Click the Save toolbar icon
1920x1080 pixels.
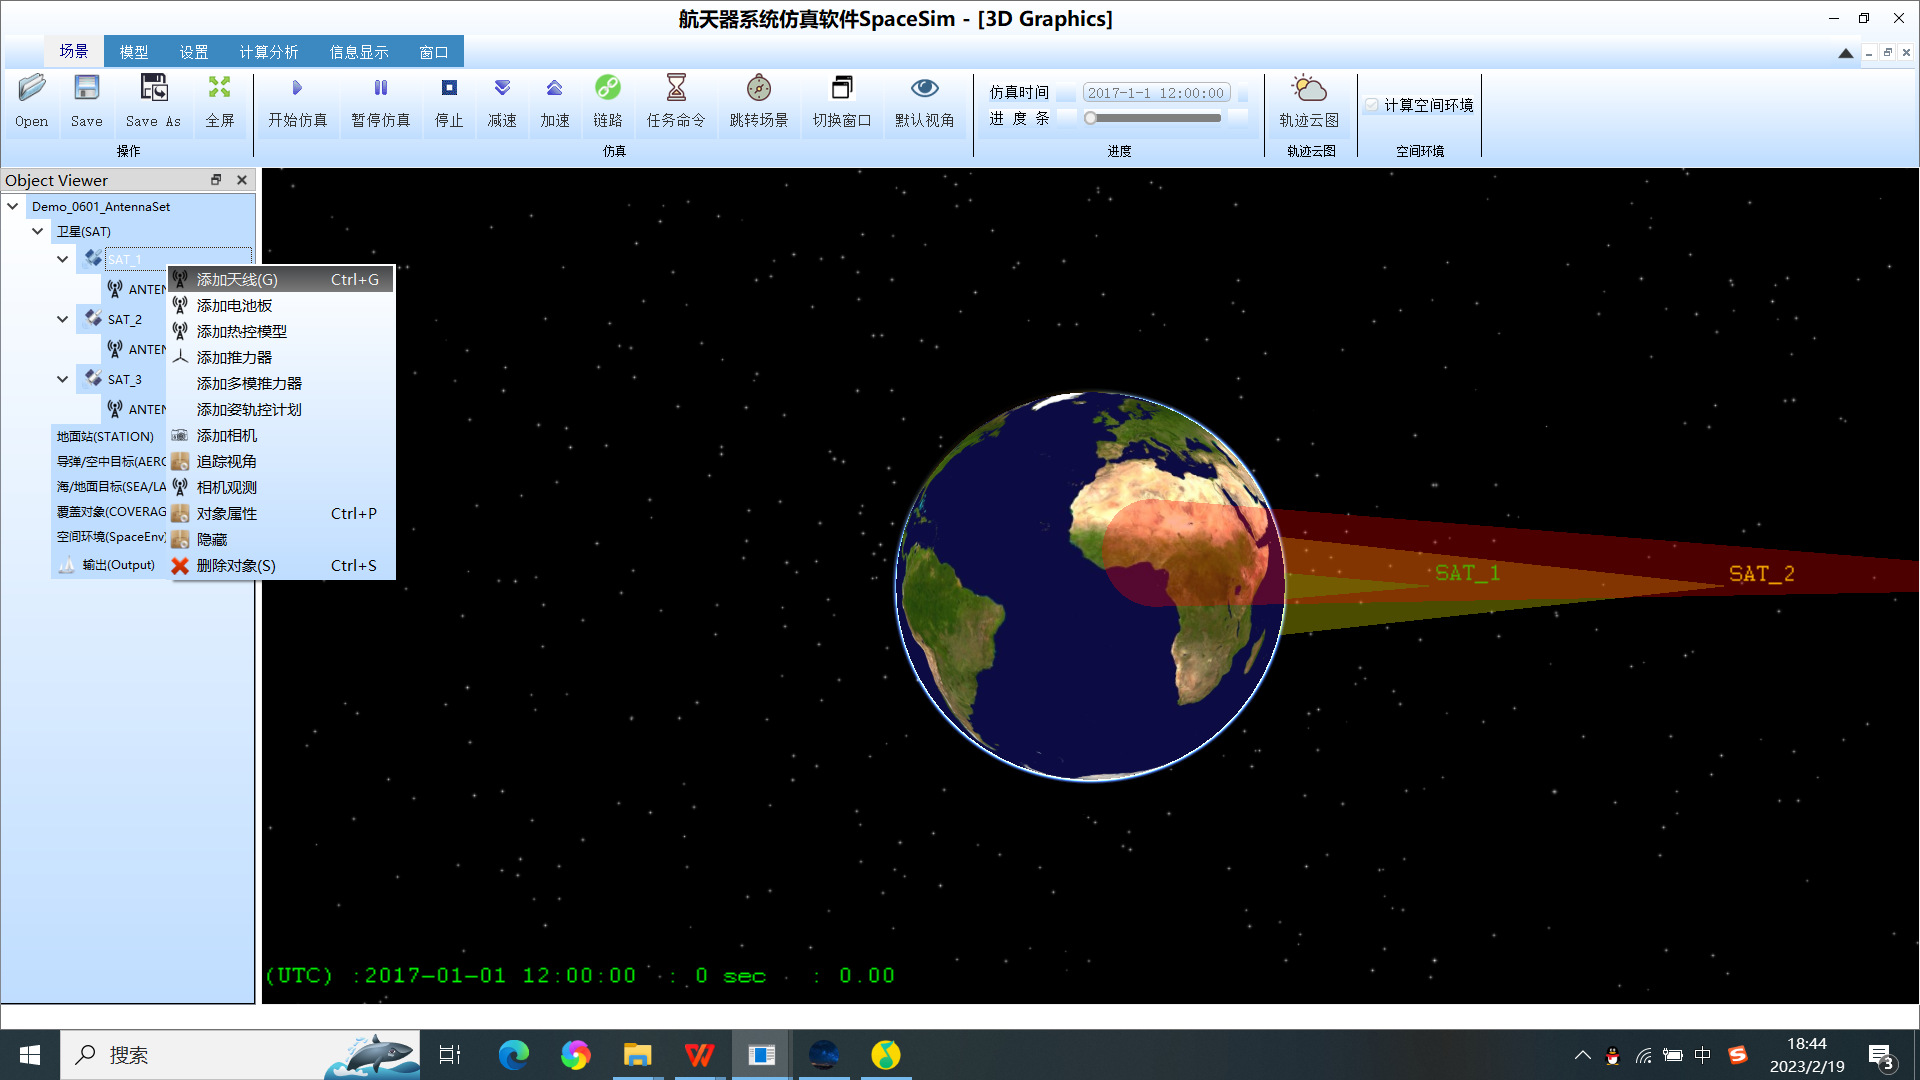click(x=86, y=100)
